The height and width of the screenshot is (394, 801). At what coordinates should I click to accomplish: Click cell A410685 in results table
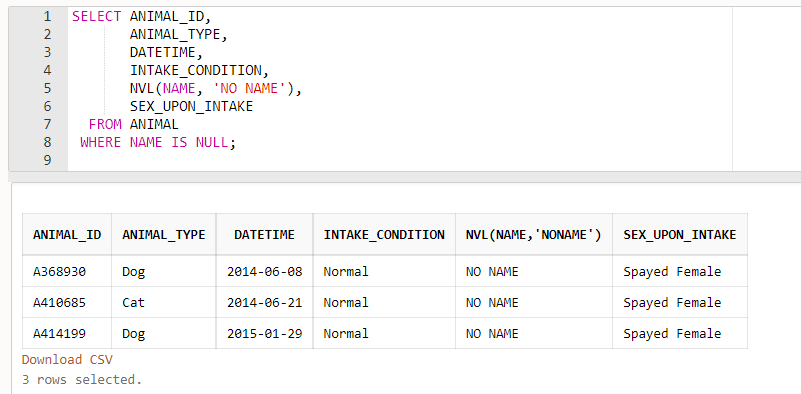(x=67, y=303)
